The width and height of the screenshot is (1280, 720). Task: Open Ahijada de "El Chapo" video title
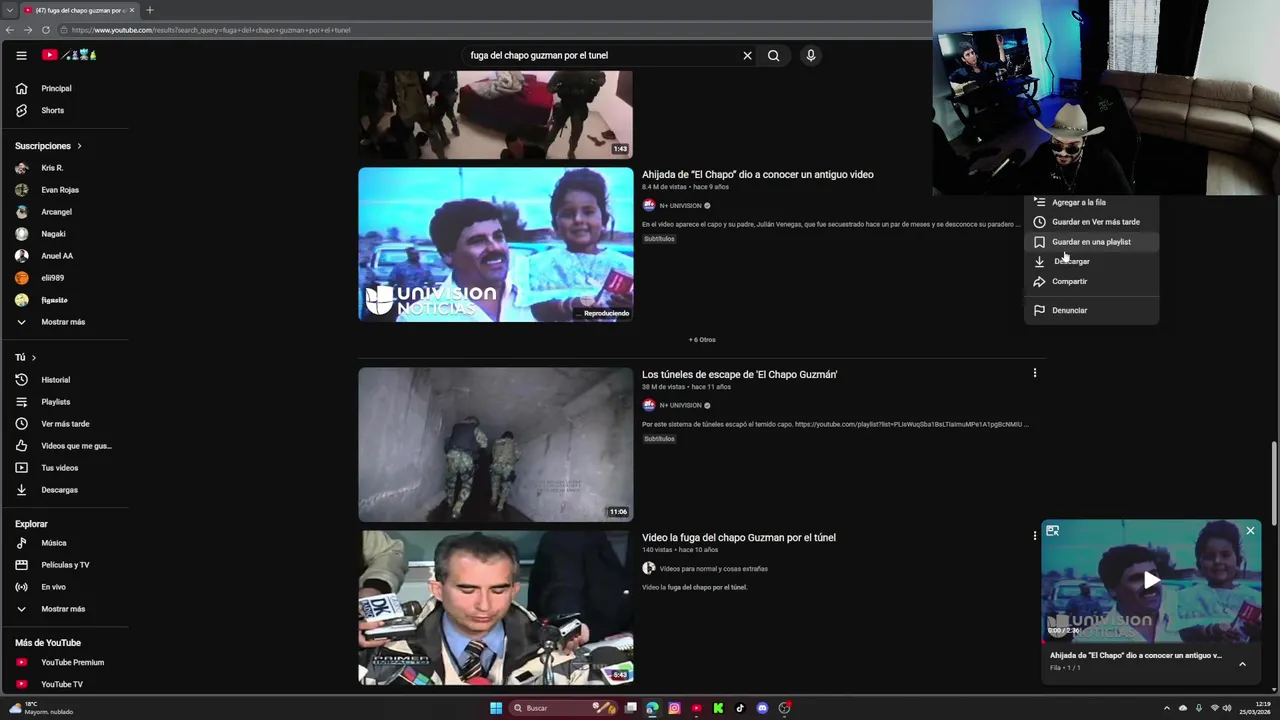click(x=758, y=174)
